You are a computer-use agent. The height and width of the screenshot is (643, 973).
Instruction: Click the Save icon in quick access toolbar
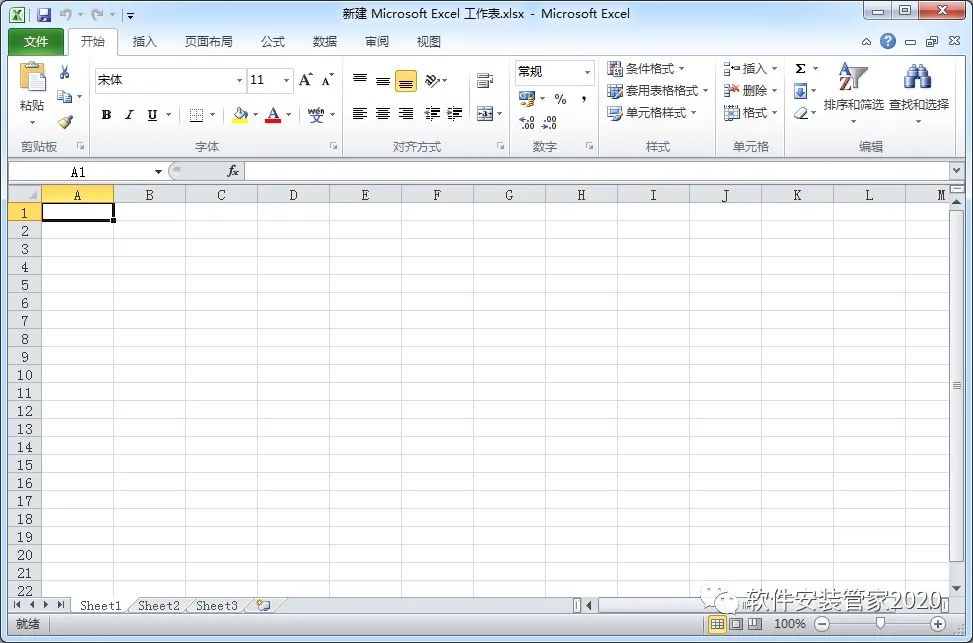[x=44, y=15]
